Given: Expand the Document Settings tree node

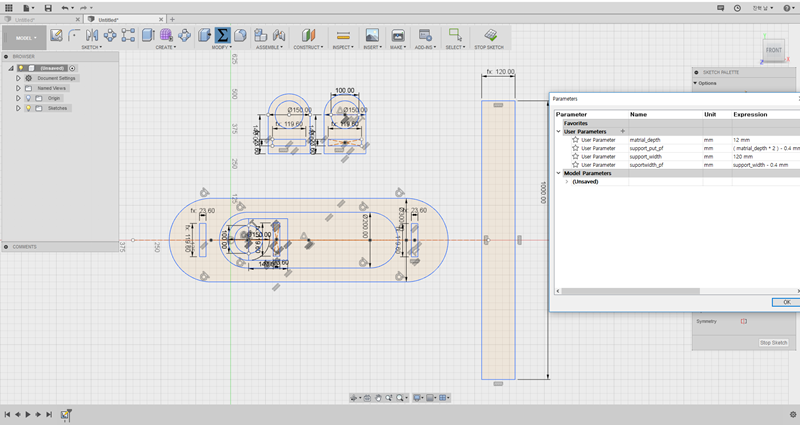Looking at the screenshot, I should 18,78.
